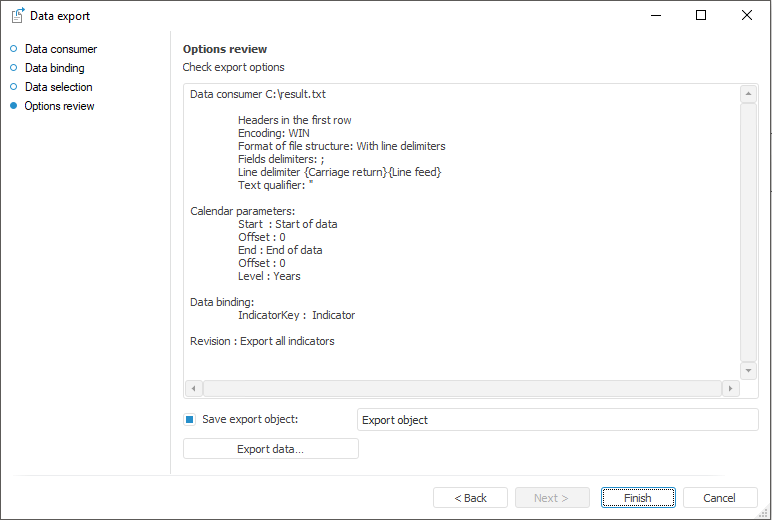Click the Data binding step bullet
This screenshot has width=772, height=520.
tap(14, 67)
